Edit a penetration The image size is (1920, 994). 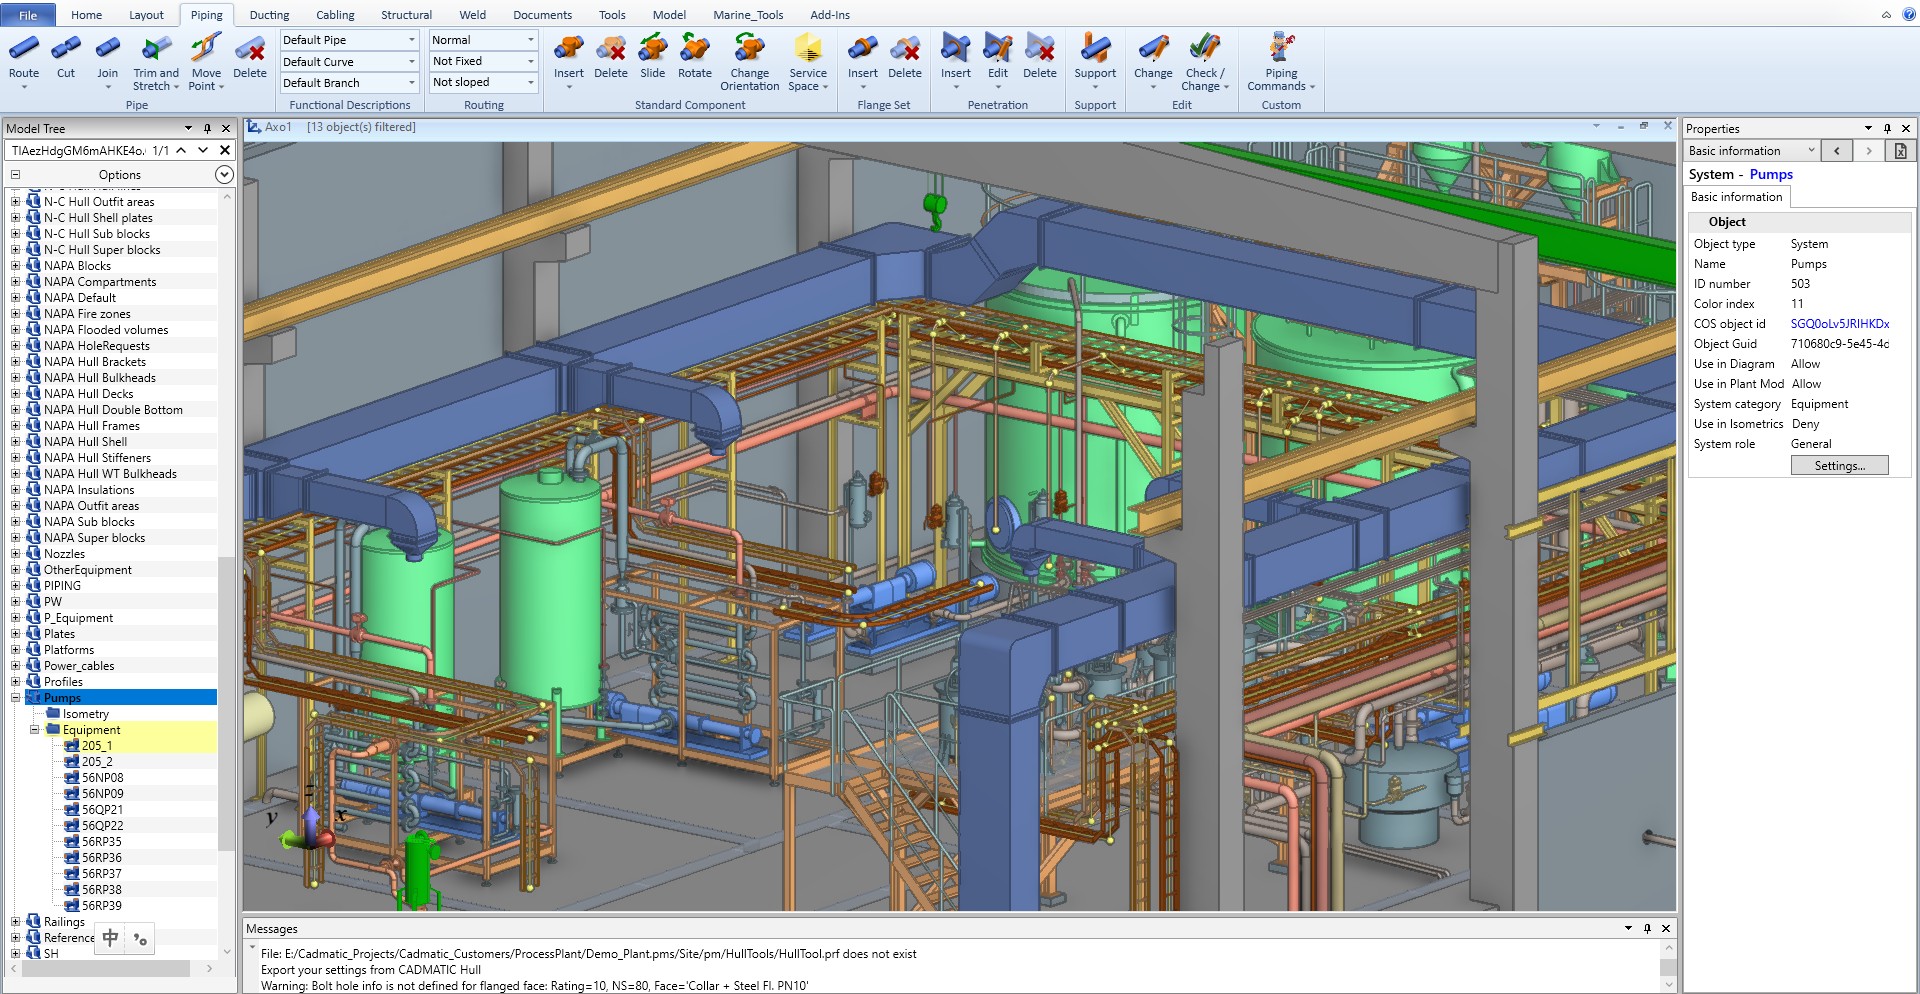(998, 60)
